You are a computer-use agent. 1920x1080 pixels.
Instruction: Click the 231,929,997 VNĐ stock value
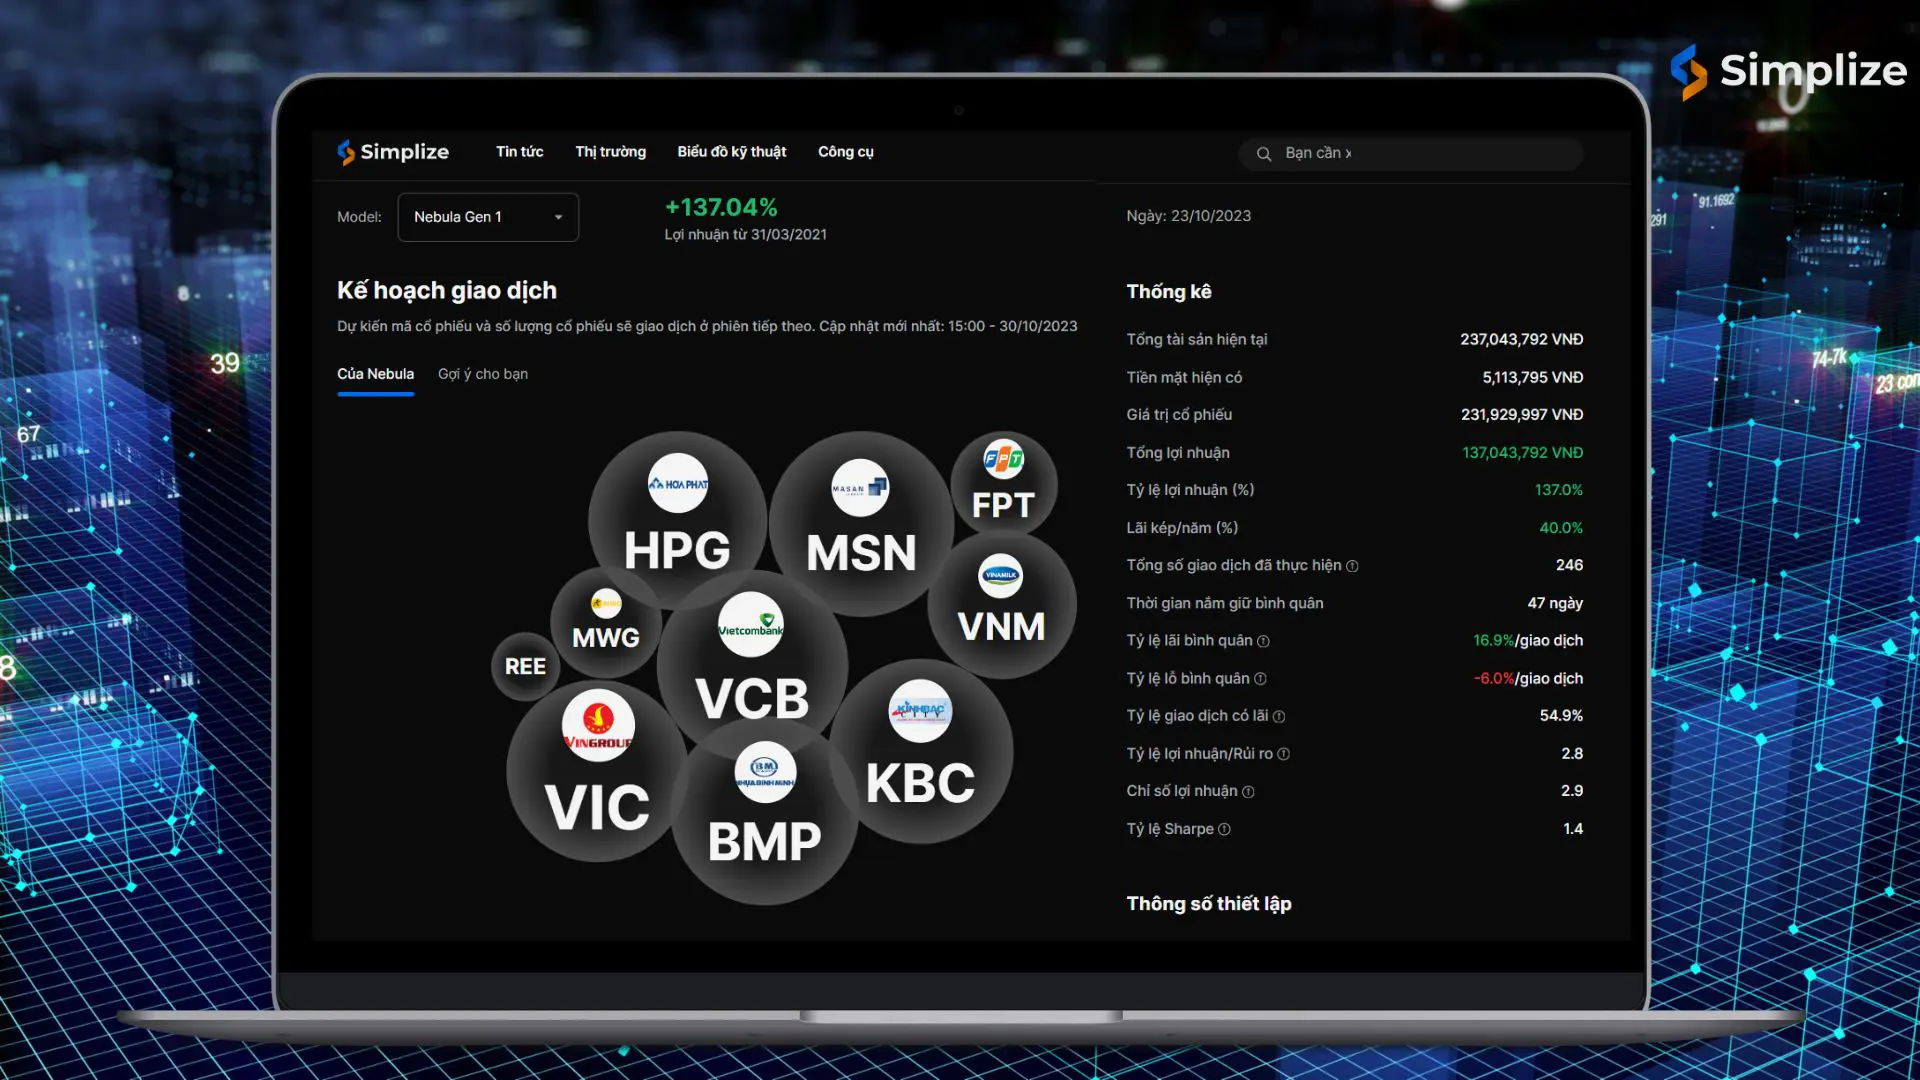pos(1521,415)
